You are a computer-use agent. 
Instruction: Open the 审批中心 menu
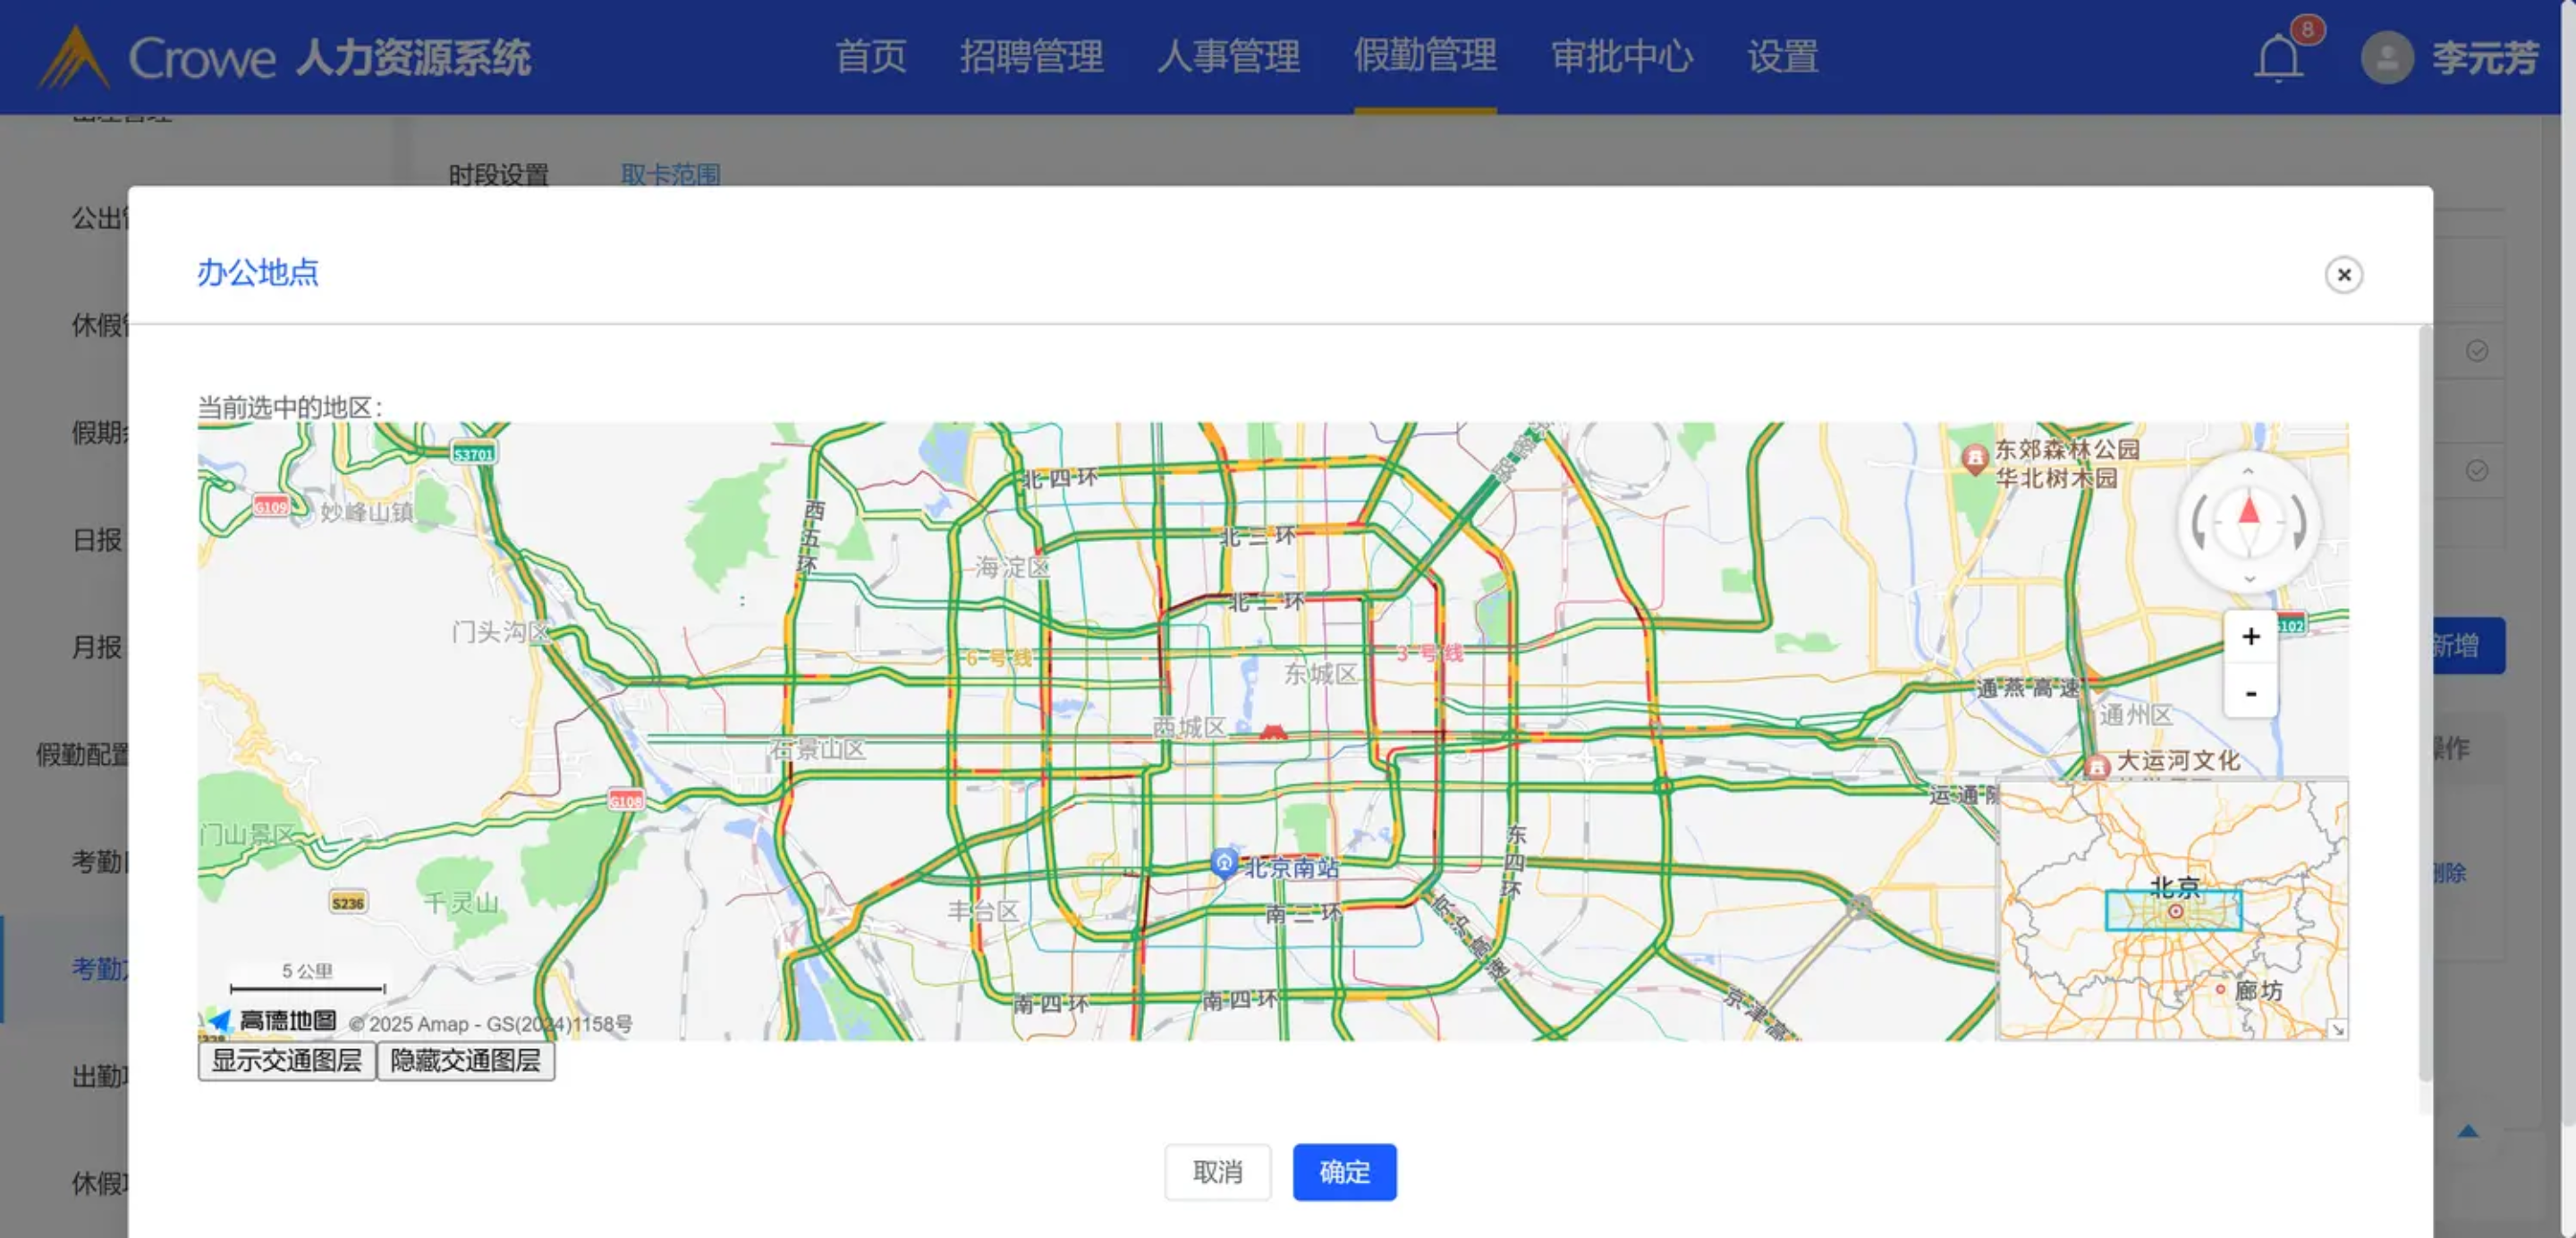pyautogui.click(x=1621, y=57)
